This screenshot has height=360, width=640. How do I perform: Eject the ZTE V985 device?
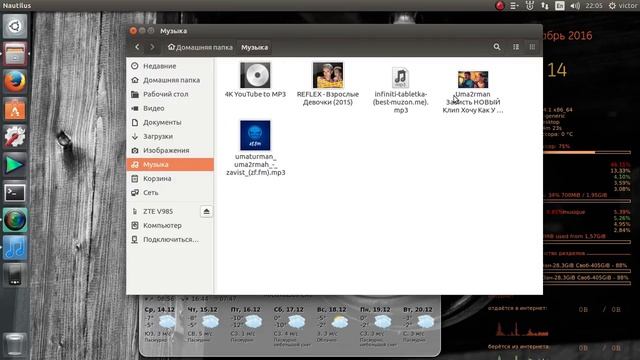[206, 211]
